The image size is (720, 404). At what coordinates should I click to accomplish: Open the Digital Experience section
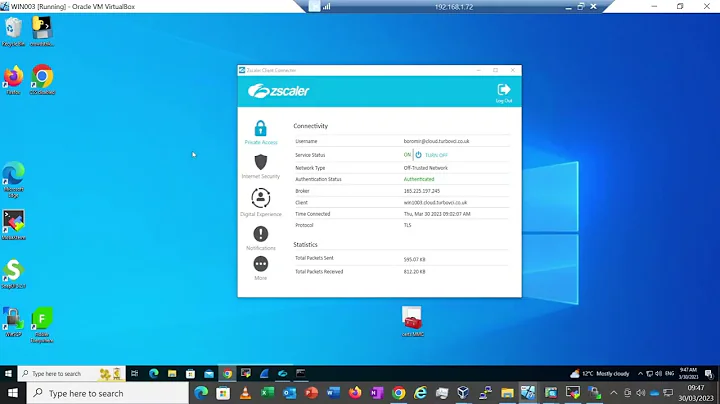pyautogui.click(x=260, y=202)
